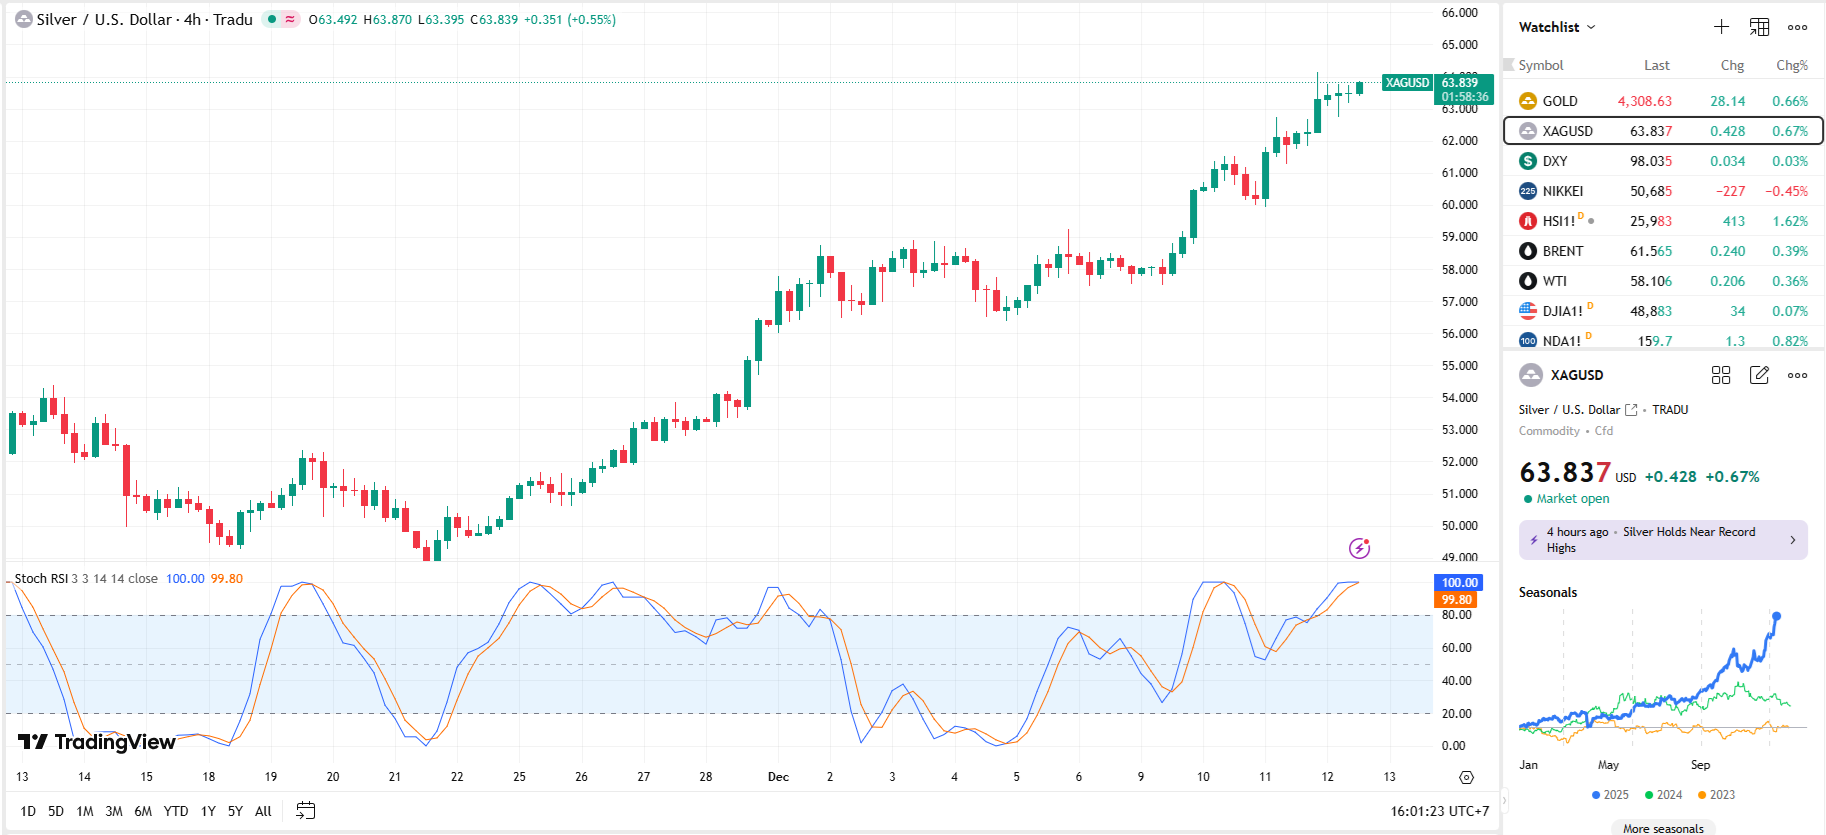1826x835 pixels.
Task: Open the timezone UTC+7 selector
Action: point(1439,811)
